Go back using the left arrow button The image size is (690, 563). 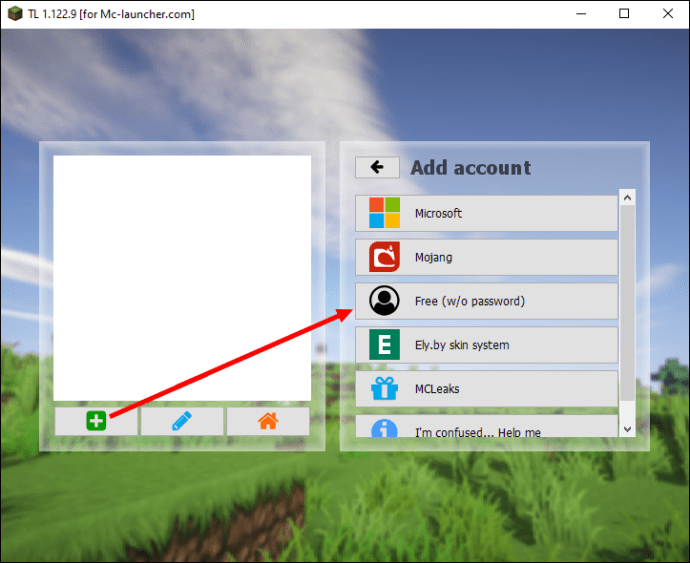click(x=377, y=167)
